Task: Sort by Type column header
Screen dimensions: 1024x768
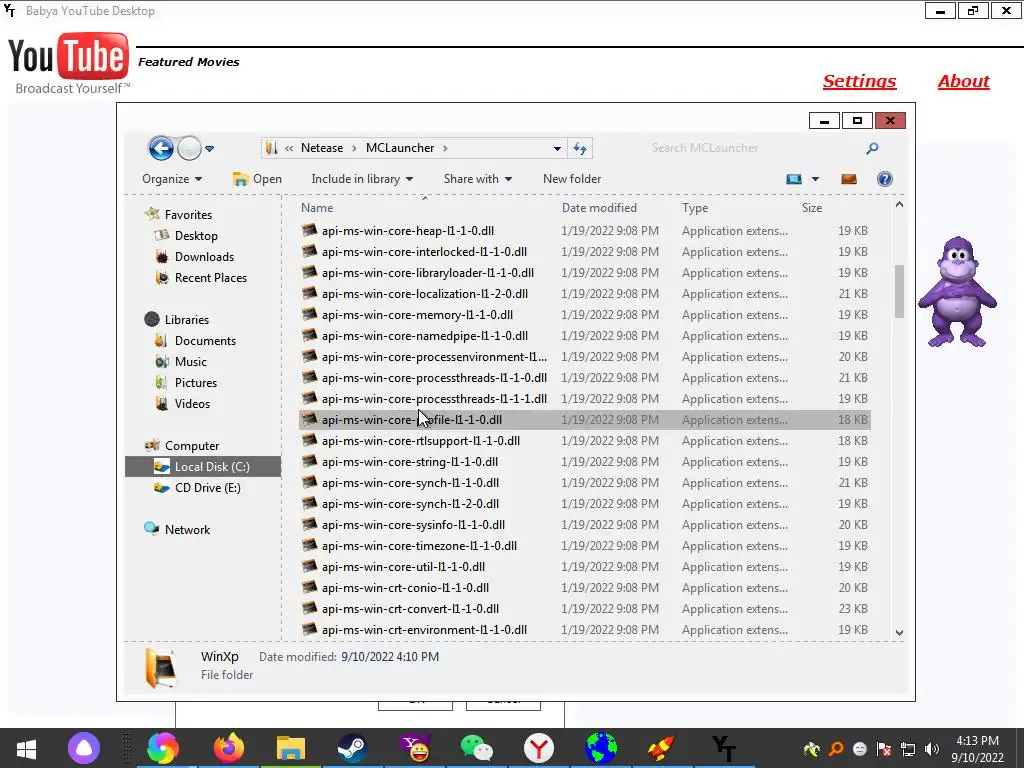Action: pyautogui.click(x=695, y=208)
